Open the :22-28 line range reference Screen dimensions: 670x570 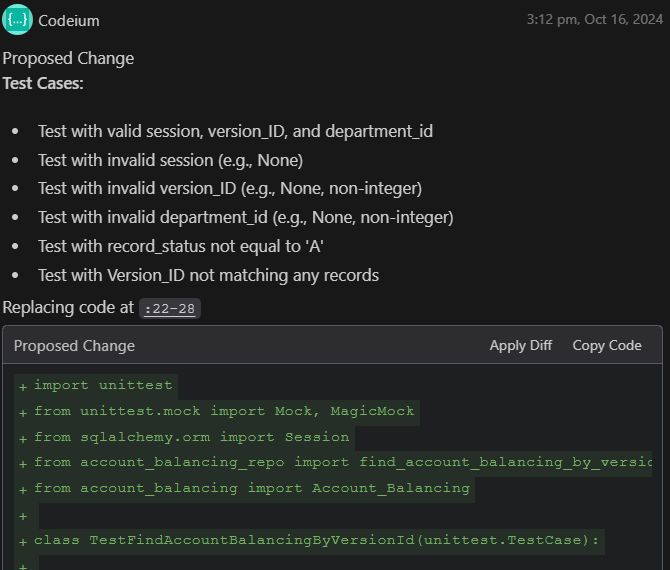point(169,309)
